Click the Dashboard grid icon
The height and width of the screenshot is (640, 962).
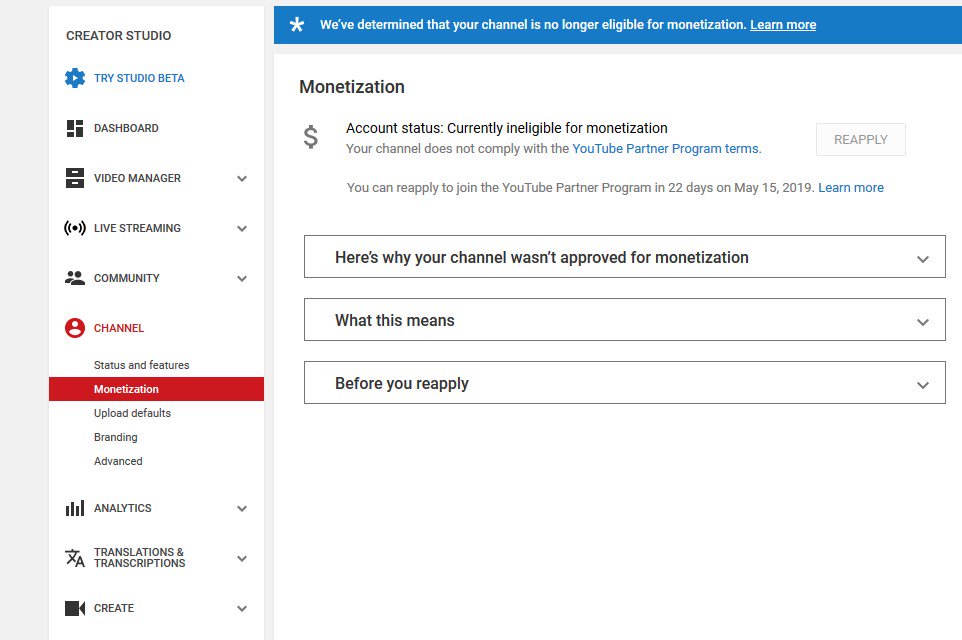coord(75,128)
